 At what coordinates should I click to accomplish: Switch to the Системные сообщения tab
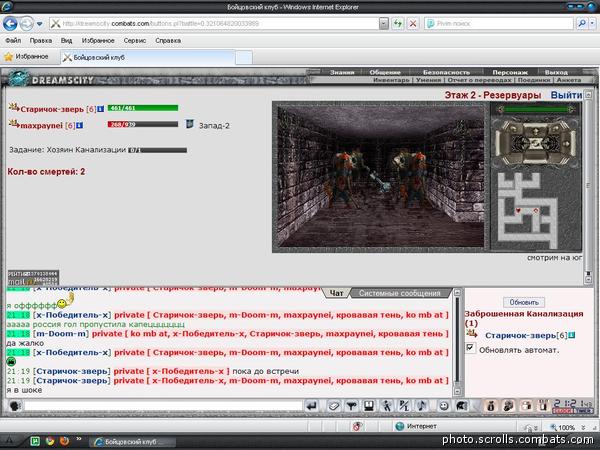point(399,293)
